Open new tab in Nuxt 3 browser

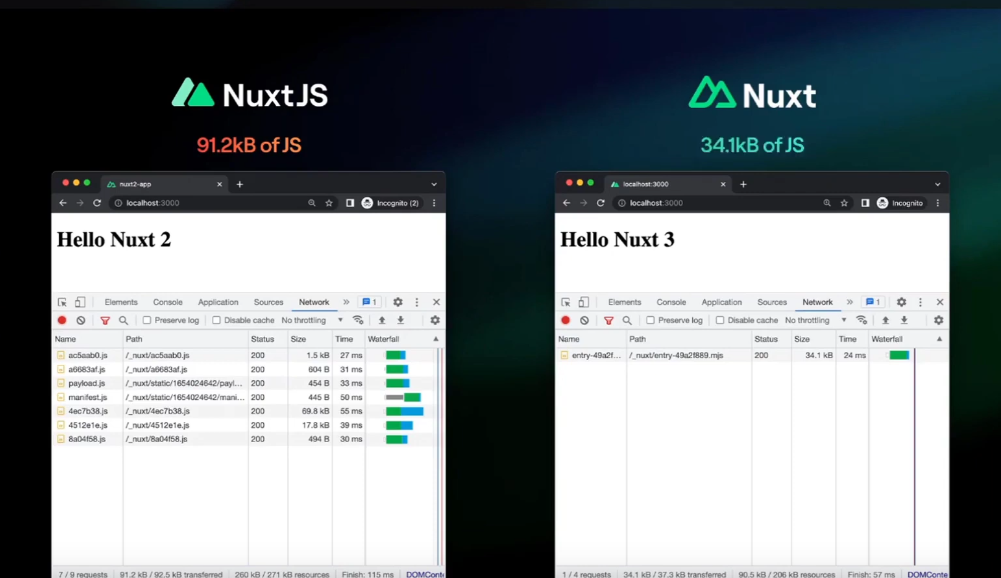(x=744, y=184)
